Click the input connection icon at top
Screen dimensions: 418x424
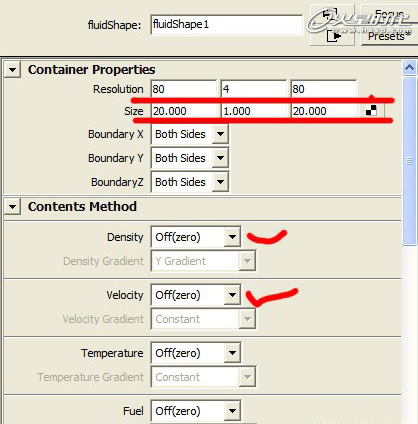click(x=330, y=13)
